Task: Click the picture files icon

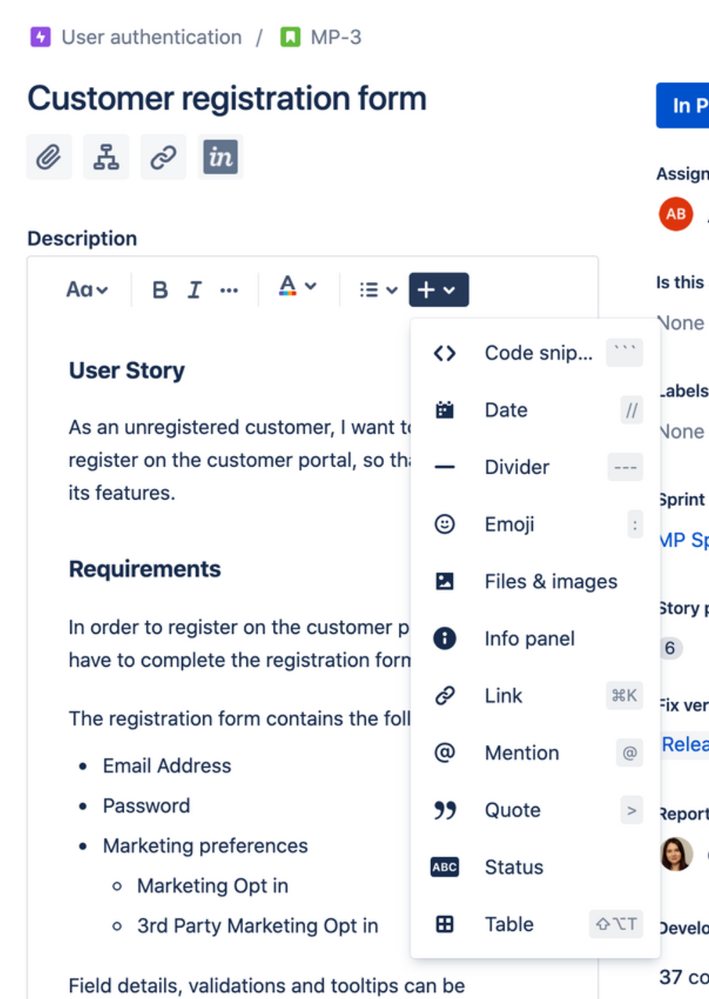Action: click(445, 581)
